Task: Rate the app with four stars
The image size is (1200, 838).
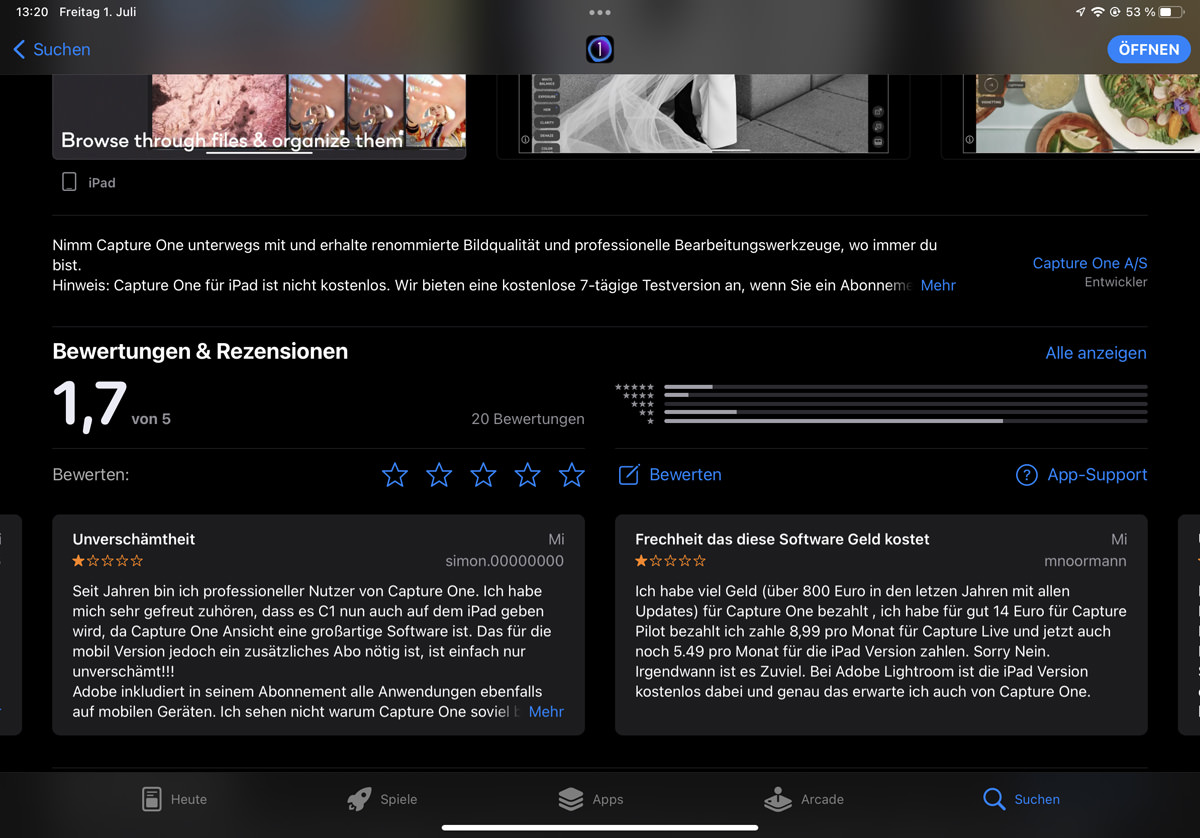Action: [x=527, y=475]
